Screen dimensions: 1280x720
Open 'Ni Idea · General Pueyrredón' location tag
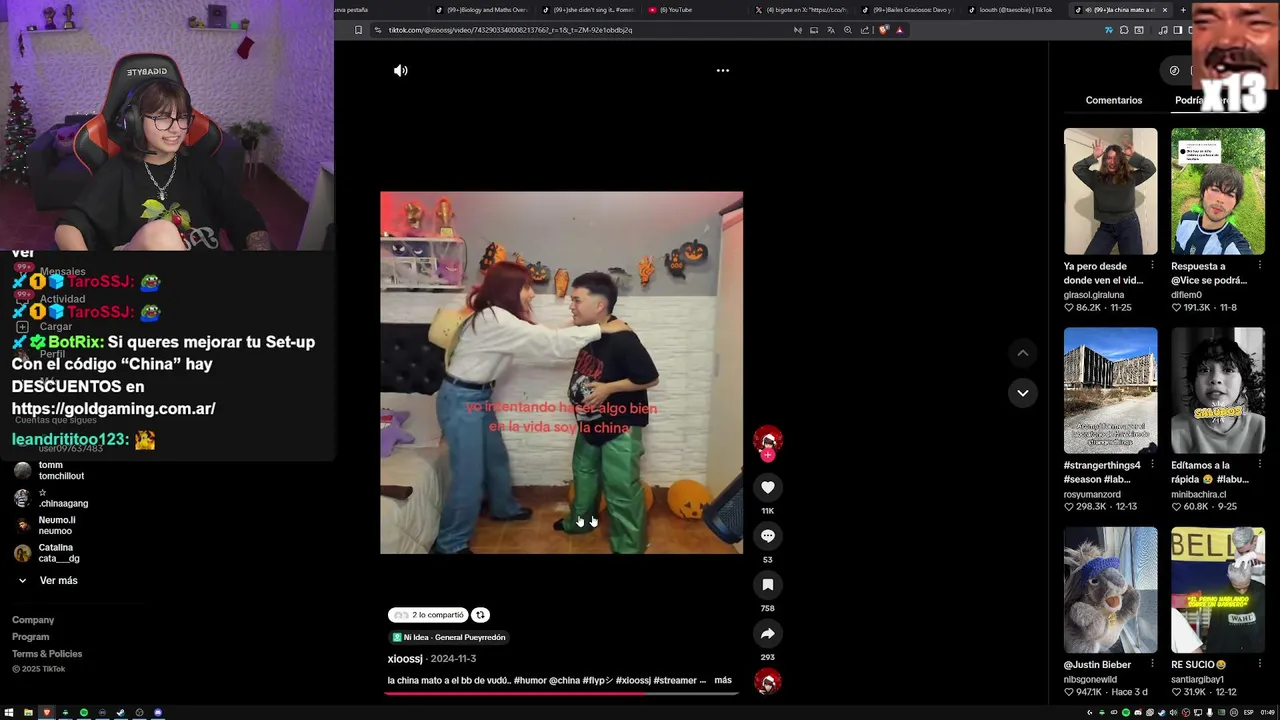click(449, 637)
